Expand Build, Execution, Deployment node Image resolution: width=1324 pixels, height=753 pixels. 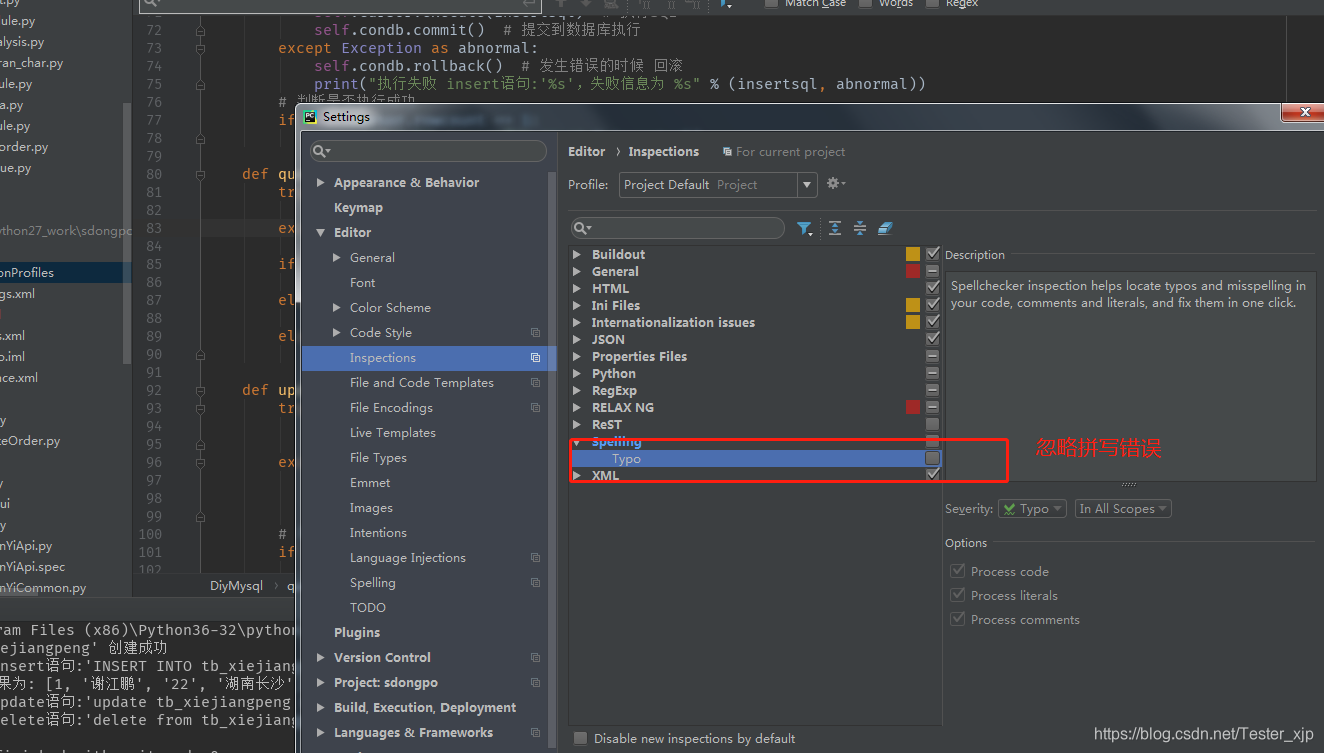321,708
